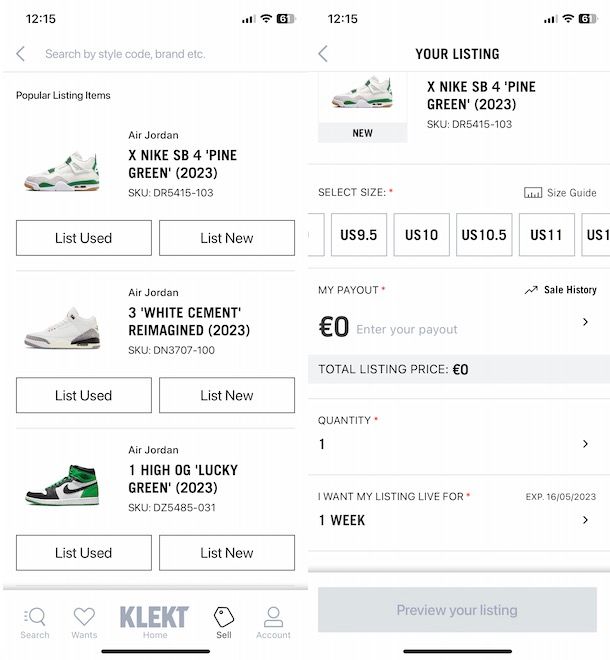Screen dimensions: 610x660
Task: View Sale History chart link
Action: 560,290
